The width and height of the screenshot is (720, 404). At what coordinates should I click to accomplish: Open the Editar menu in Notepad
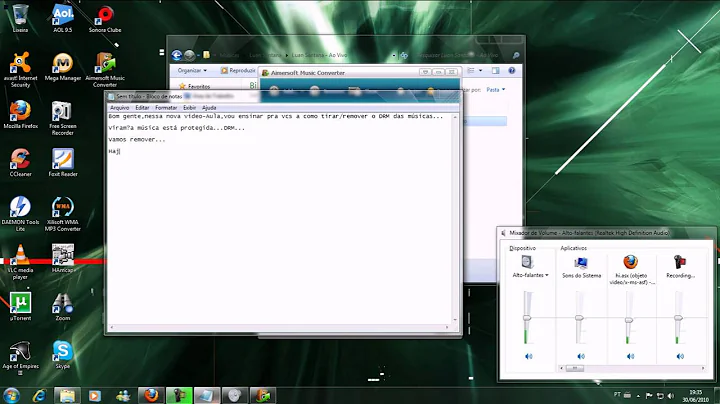point(142,107)
